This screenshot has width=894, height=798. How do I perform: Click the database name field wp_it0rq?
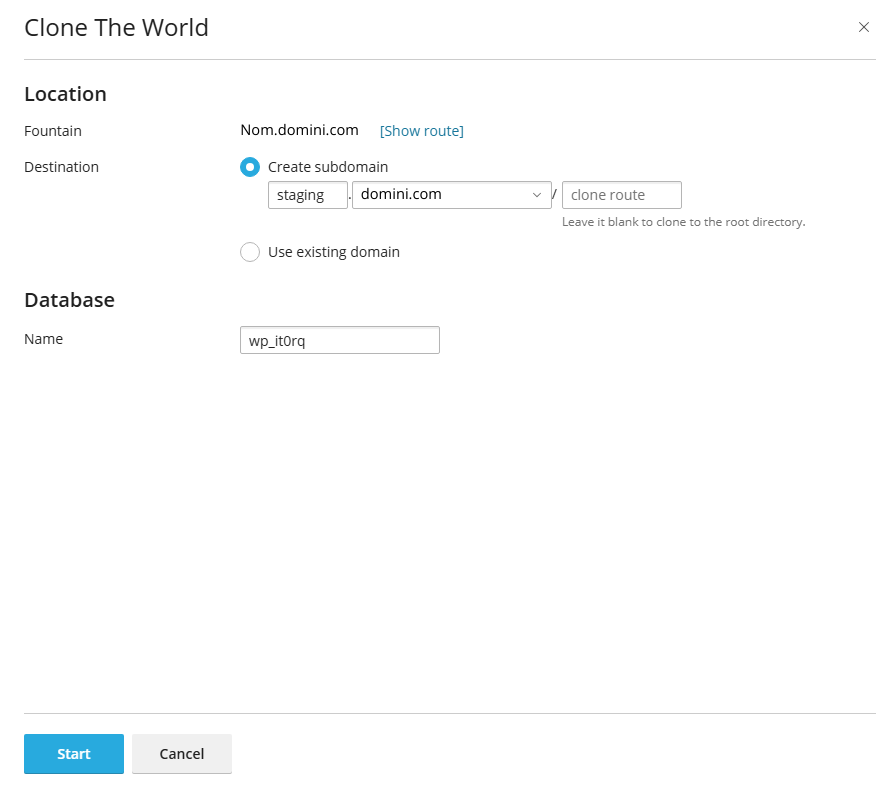339,340
